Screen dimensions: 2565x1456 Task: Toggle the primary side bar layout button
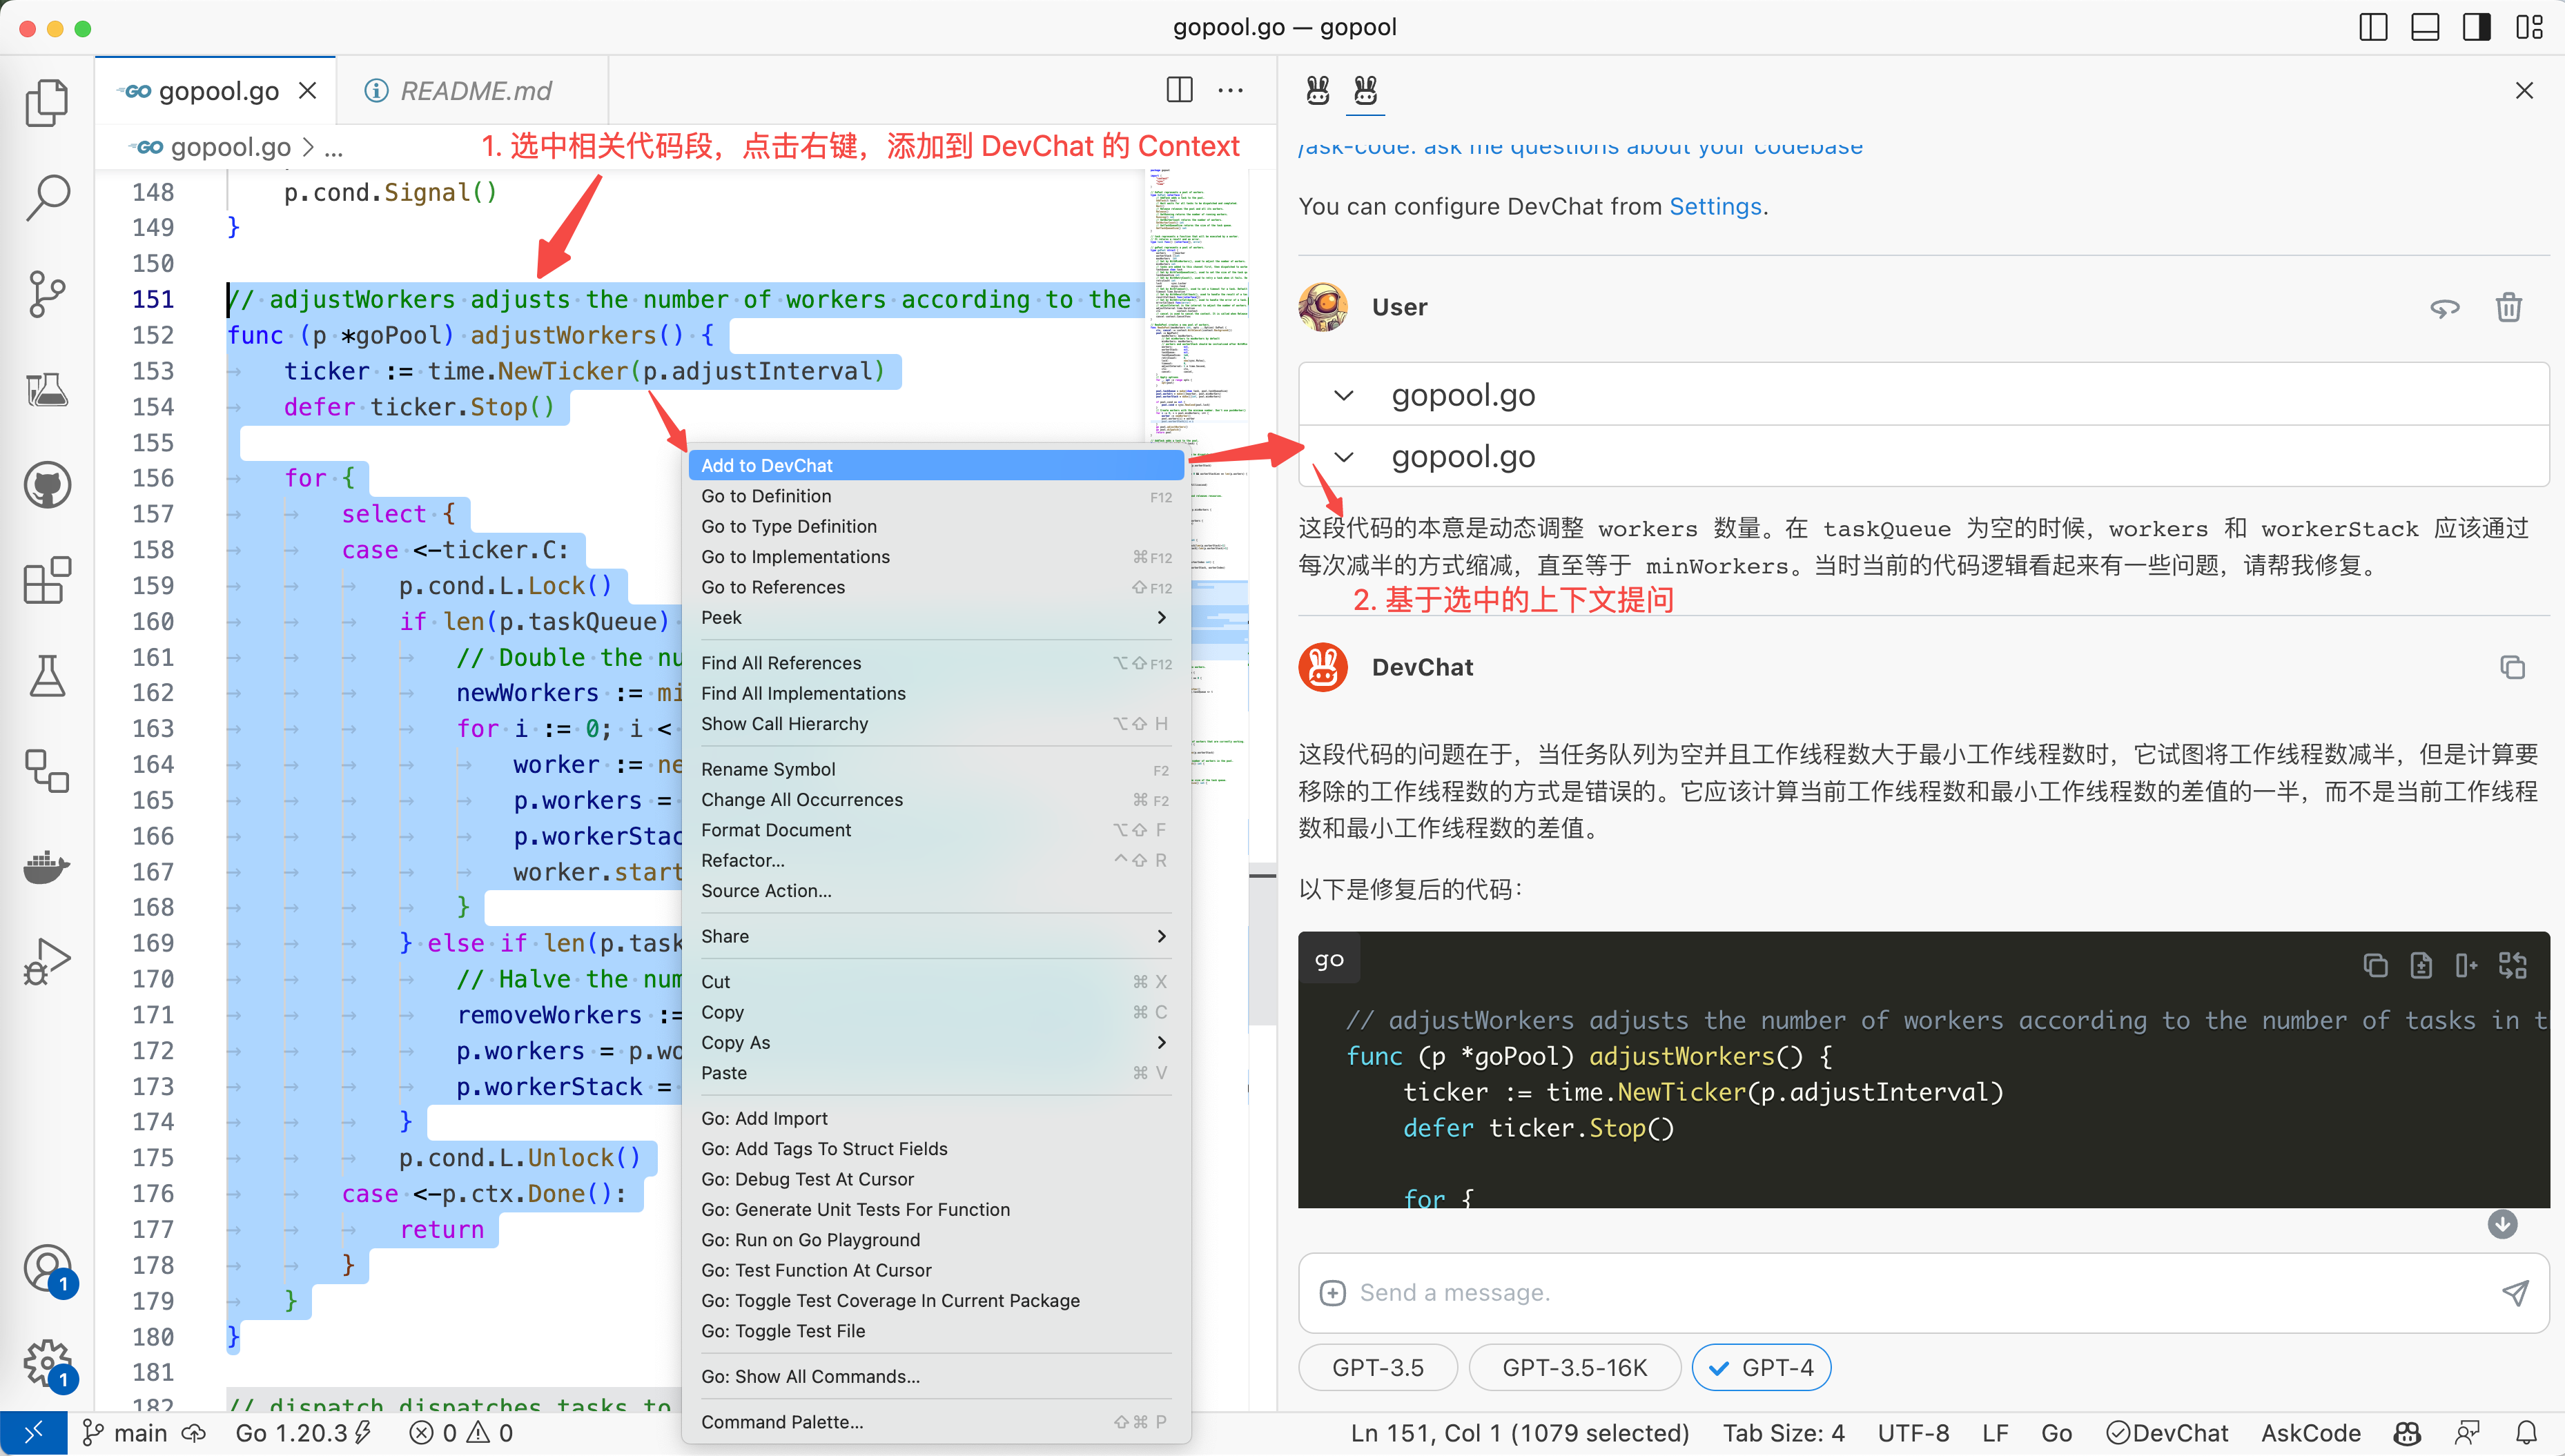2373,27
